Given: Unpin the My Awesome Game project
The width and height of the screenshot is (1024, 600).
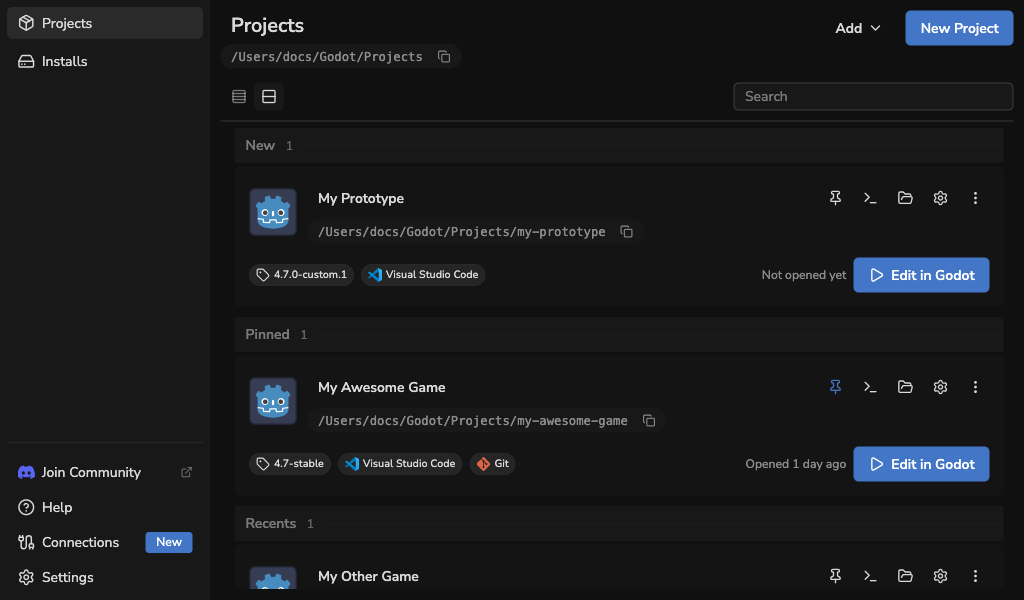Looking at the screenshot, I should (835, 387).
